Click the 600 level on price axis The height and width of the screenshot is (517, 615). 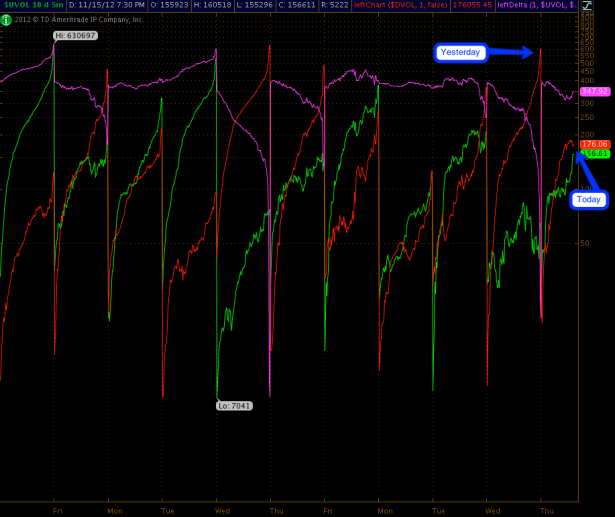click(587, 49)
